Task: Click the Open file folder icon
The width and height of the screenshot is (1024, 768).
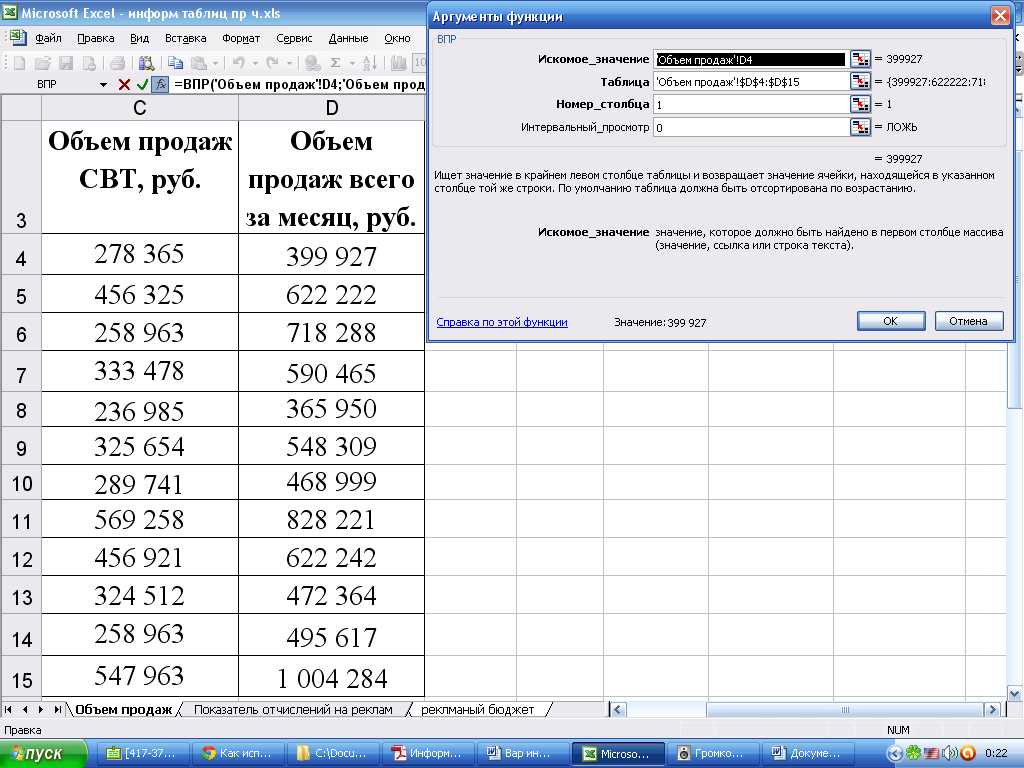Action: point(43,63)
